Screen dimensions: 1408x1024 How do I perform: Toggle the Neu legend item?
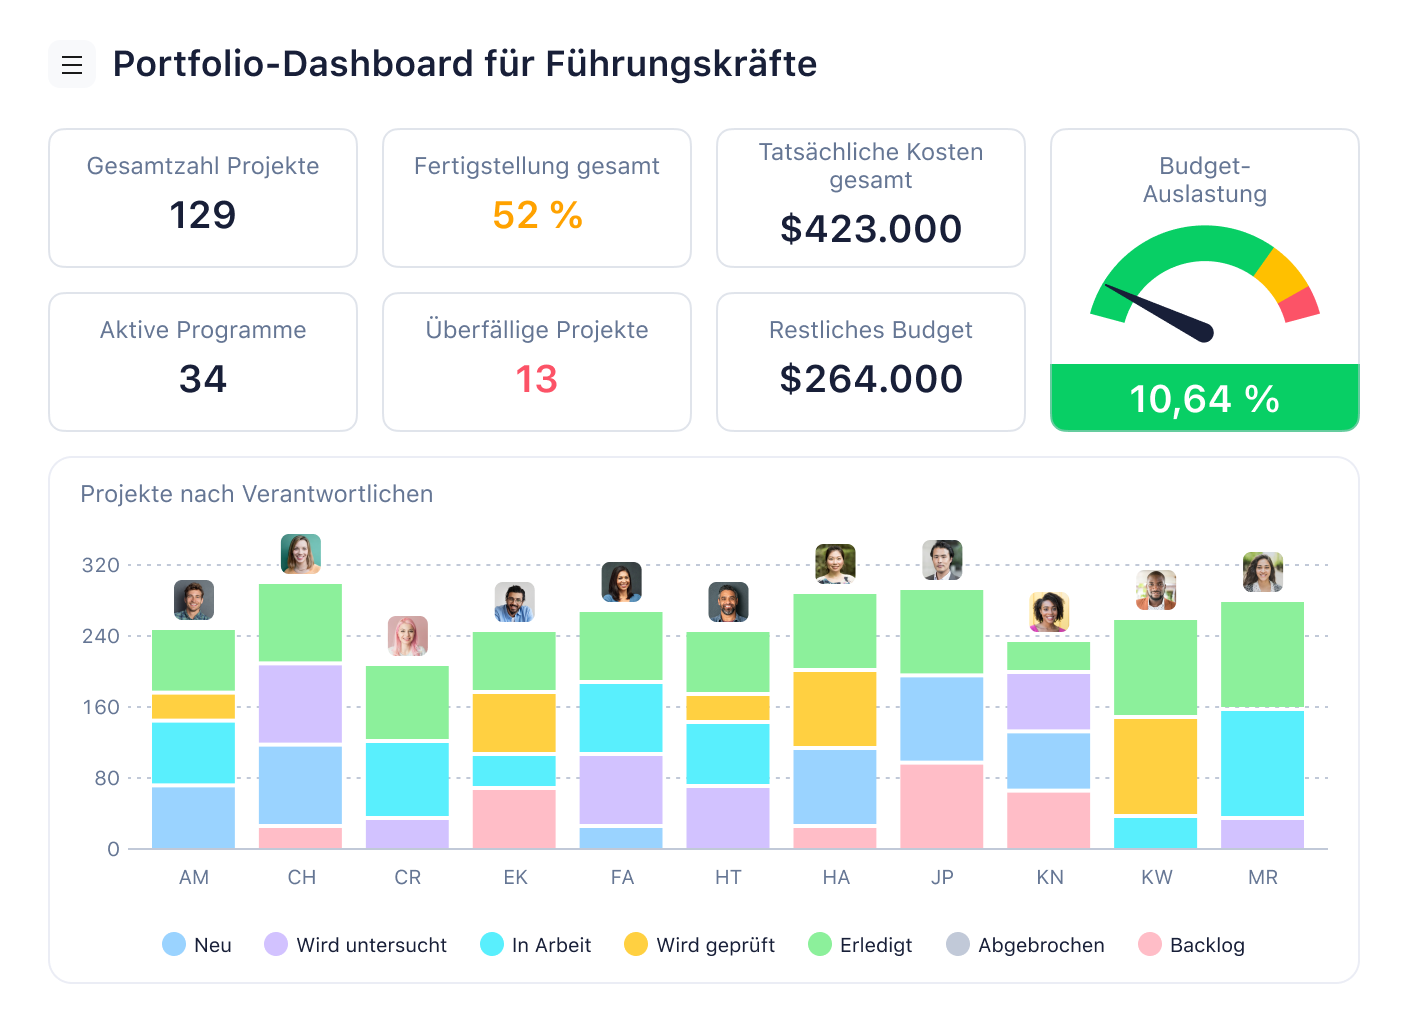tap(197, 945)
